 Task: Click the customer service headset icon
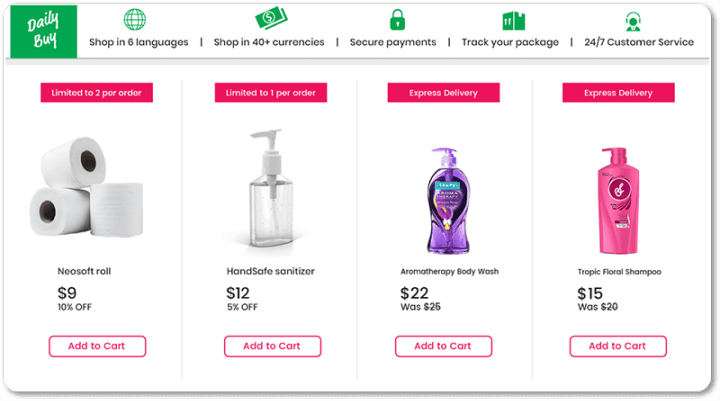point(633,20)
